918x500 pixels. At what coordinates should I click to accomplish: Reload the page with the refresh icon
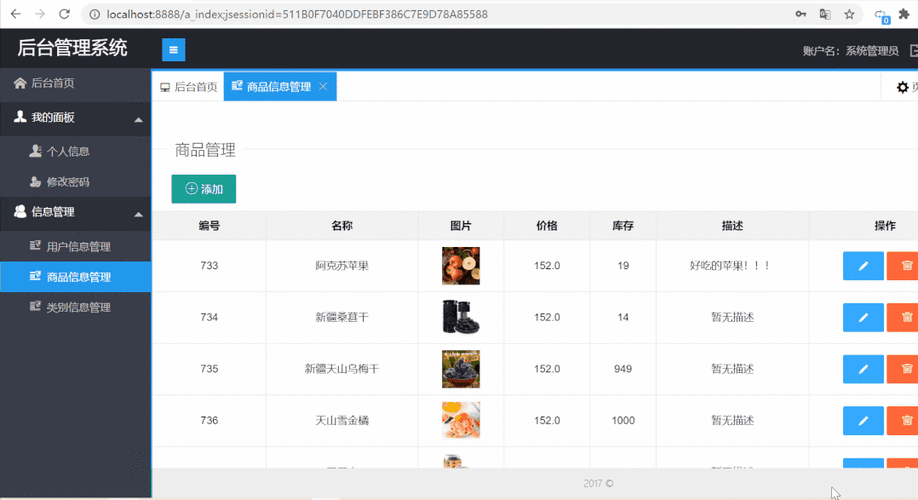point(64,14)
